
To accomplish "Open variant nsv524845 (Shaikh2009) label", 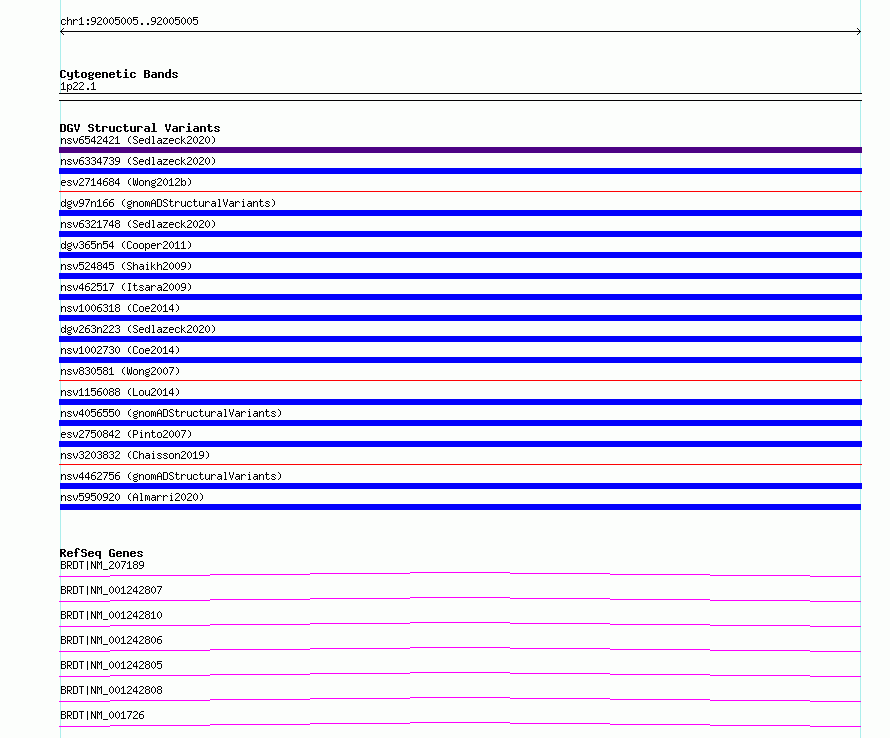I will [126, 266].
